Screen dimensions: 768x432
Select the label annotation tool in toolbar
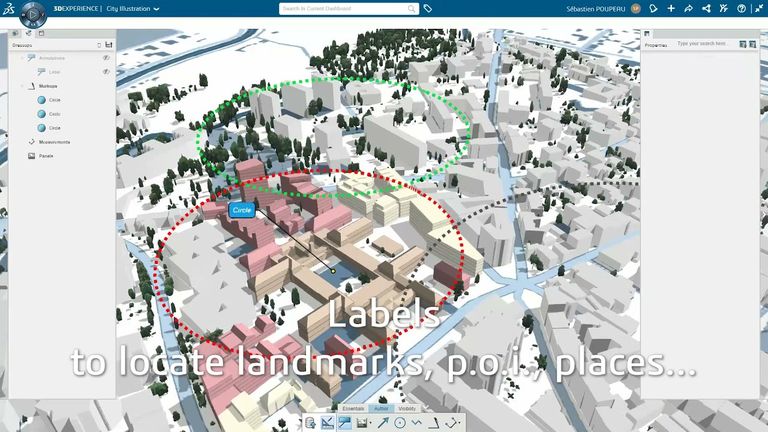[344, 423]
